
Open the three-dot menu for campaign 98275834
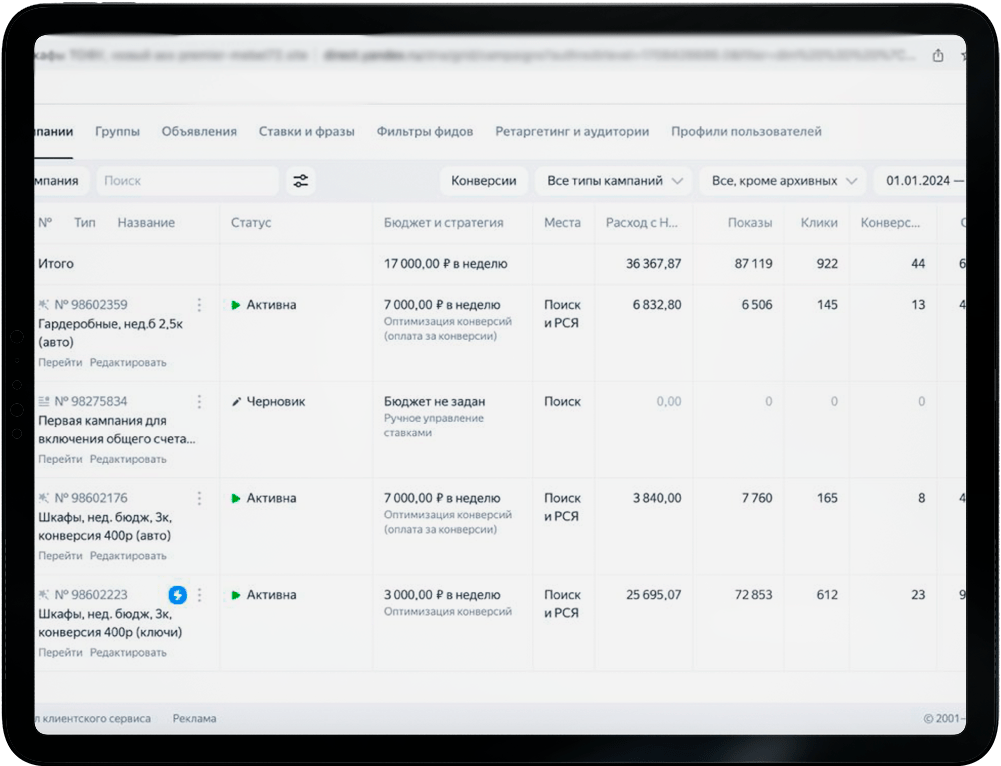pos(199,402)
